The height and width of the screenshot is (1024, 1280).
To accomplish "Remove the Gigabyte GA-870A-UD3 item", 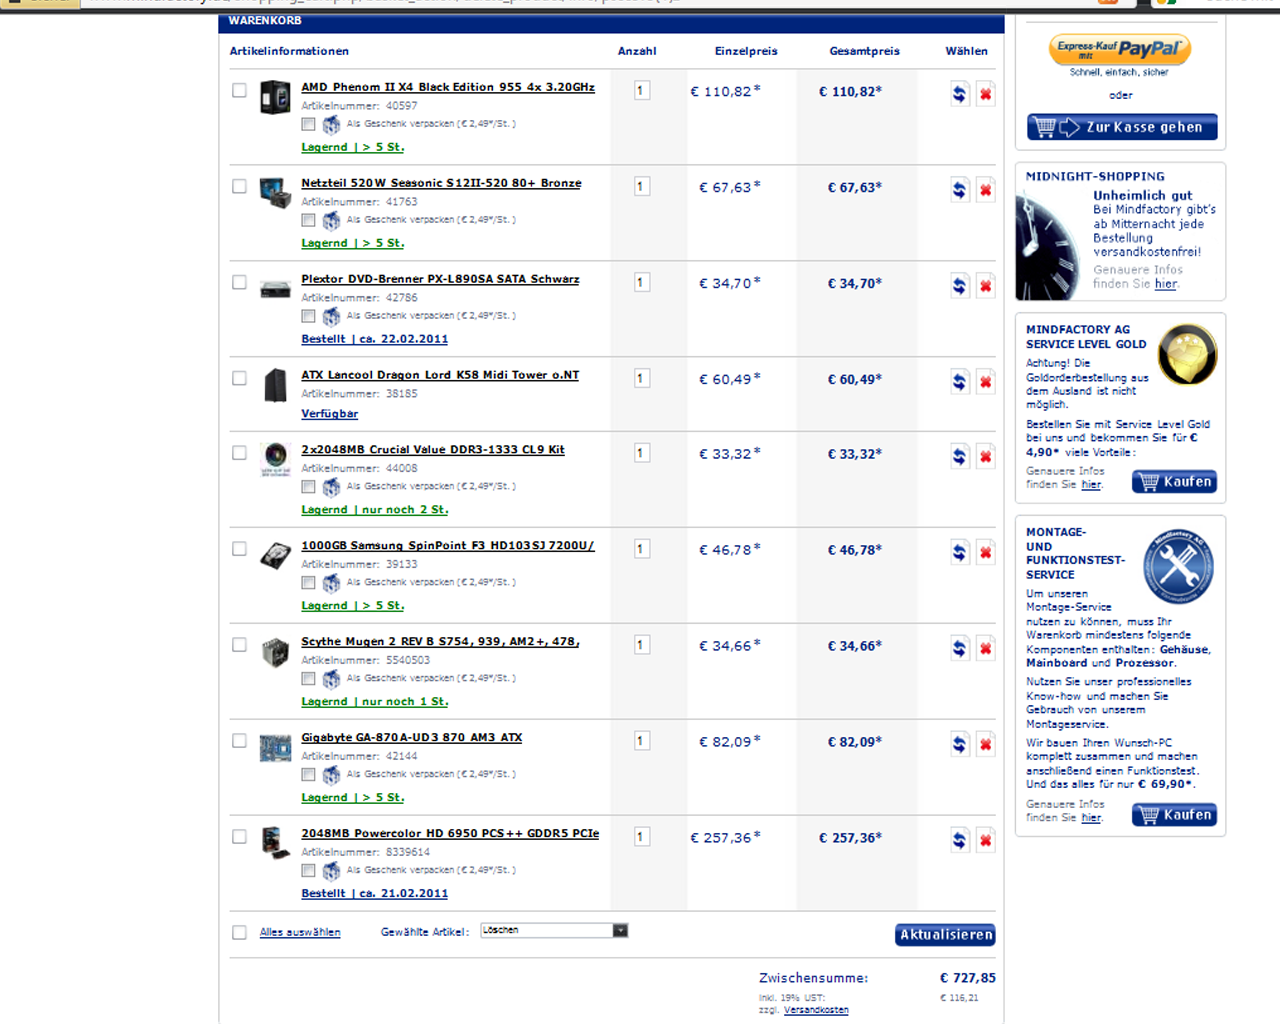I will coord(985,745).
